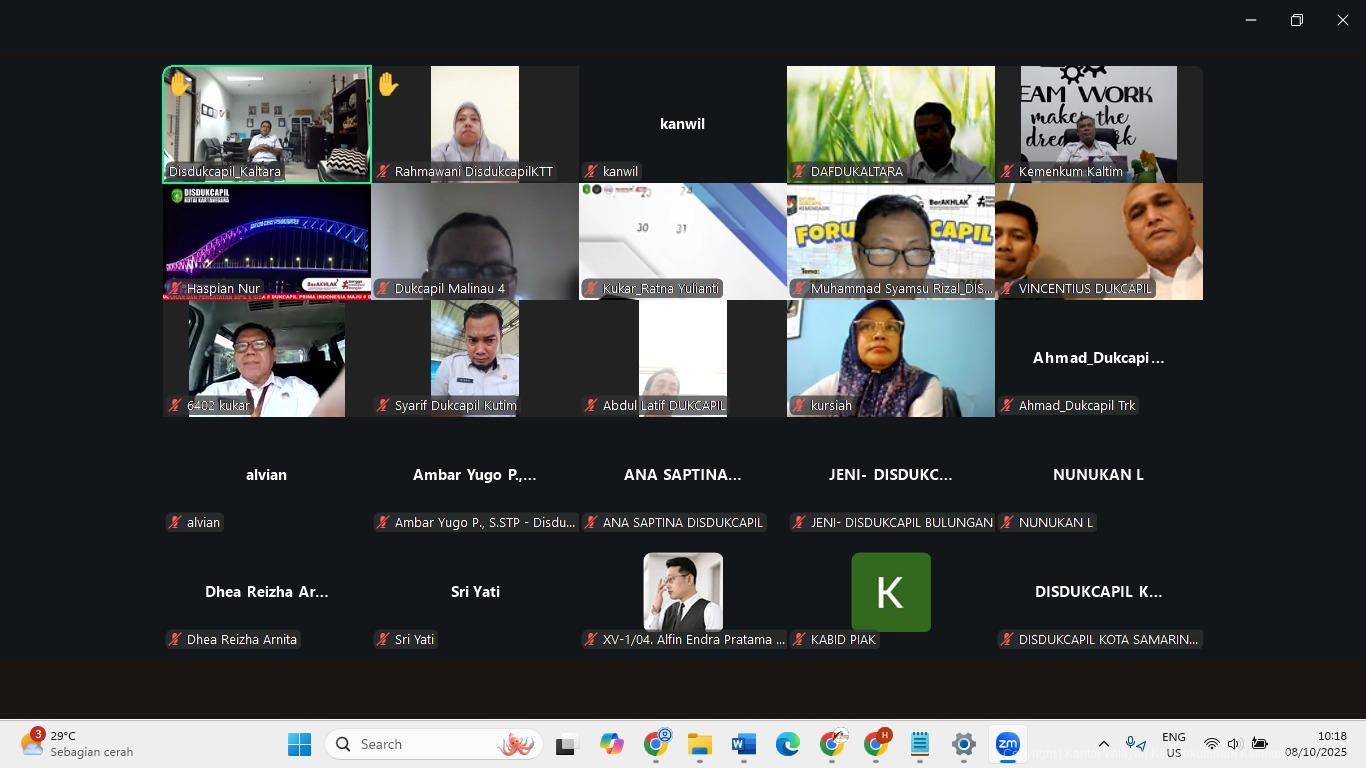Click the raised hand icon on Rahmawani's tile
The image size is (1366, 768).
coord(388,85)
